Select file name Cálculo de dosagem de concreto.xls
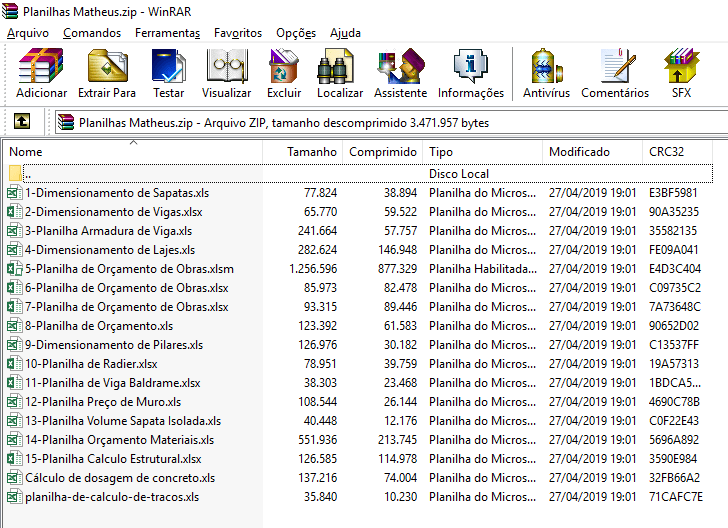This screenshot has height=528, width=728. (x=120, y=478)
